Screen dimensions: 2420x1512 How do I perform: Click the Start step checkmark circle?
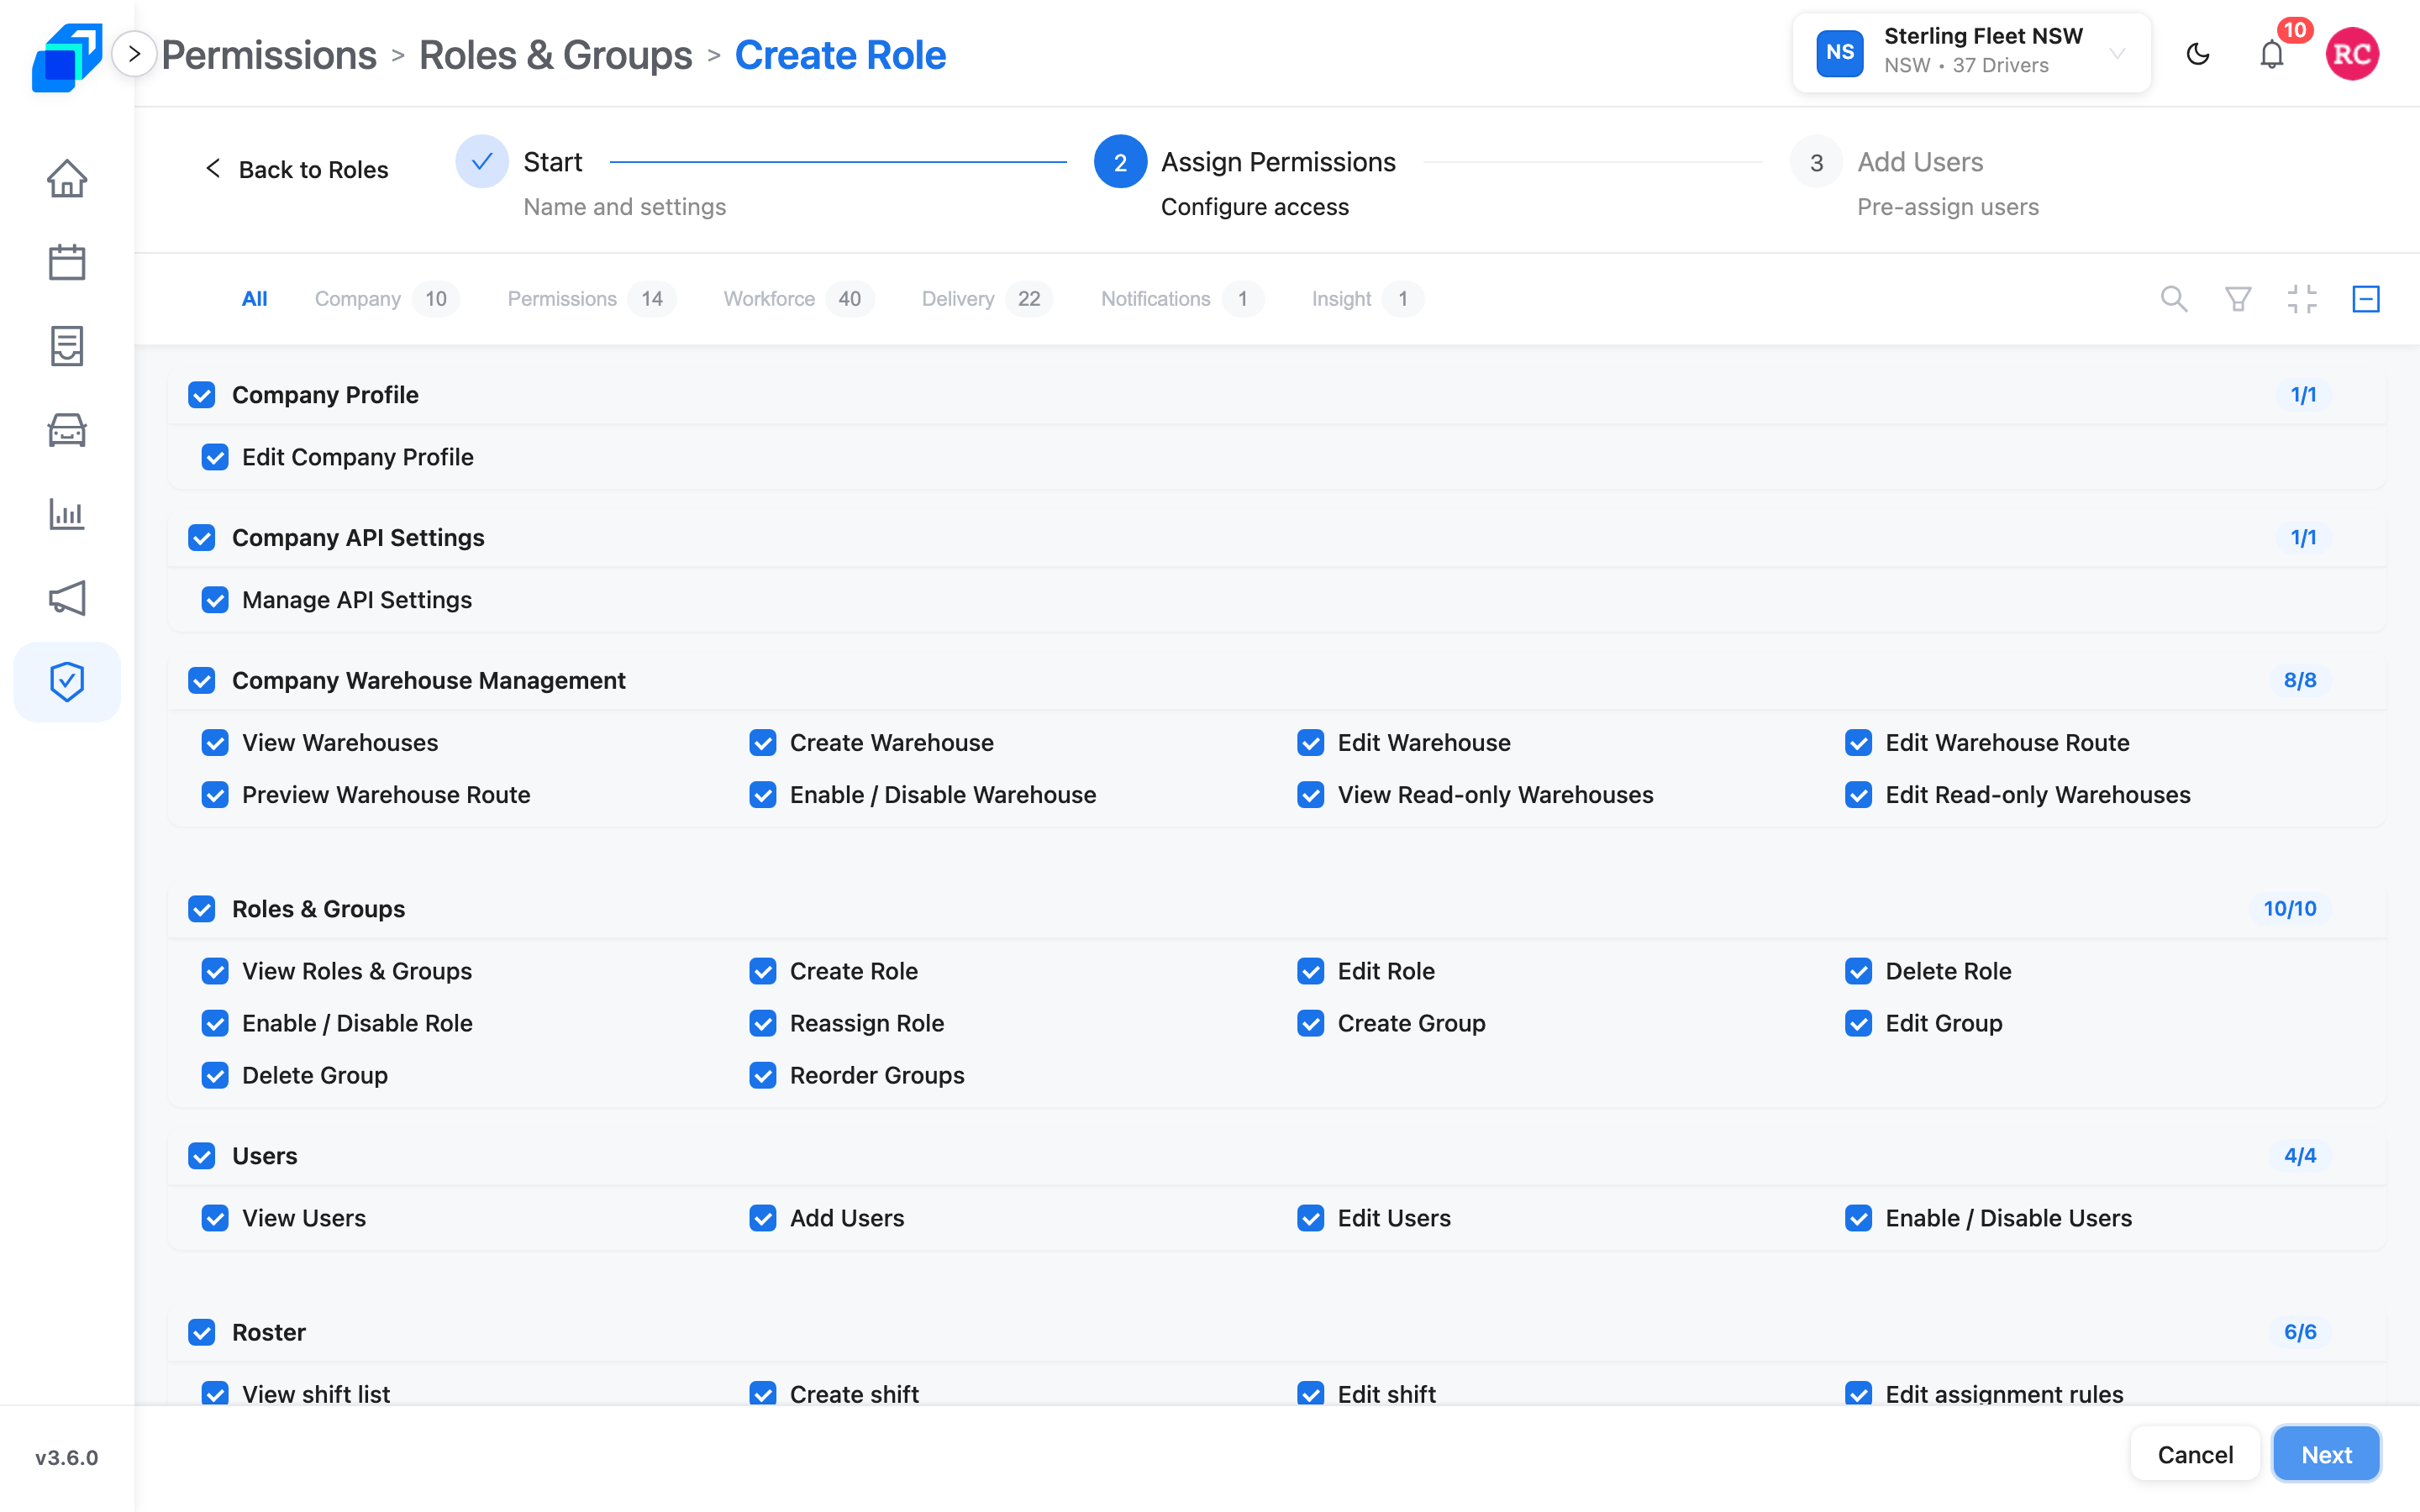[x=482, y=161]
